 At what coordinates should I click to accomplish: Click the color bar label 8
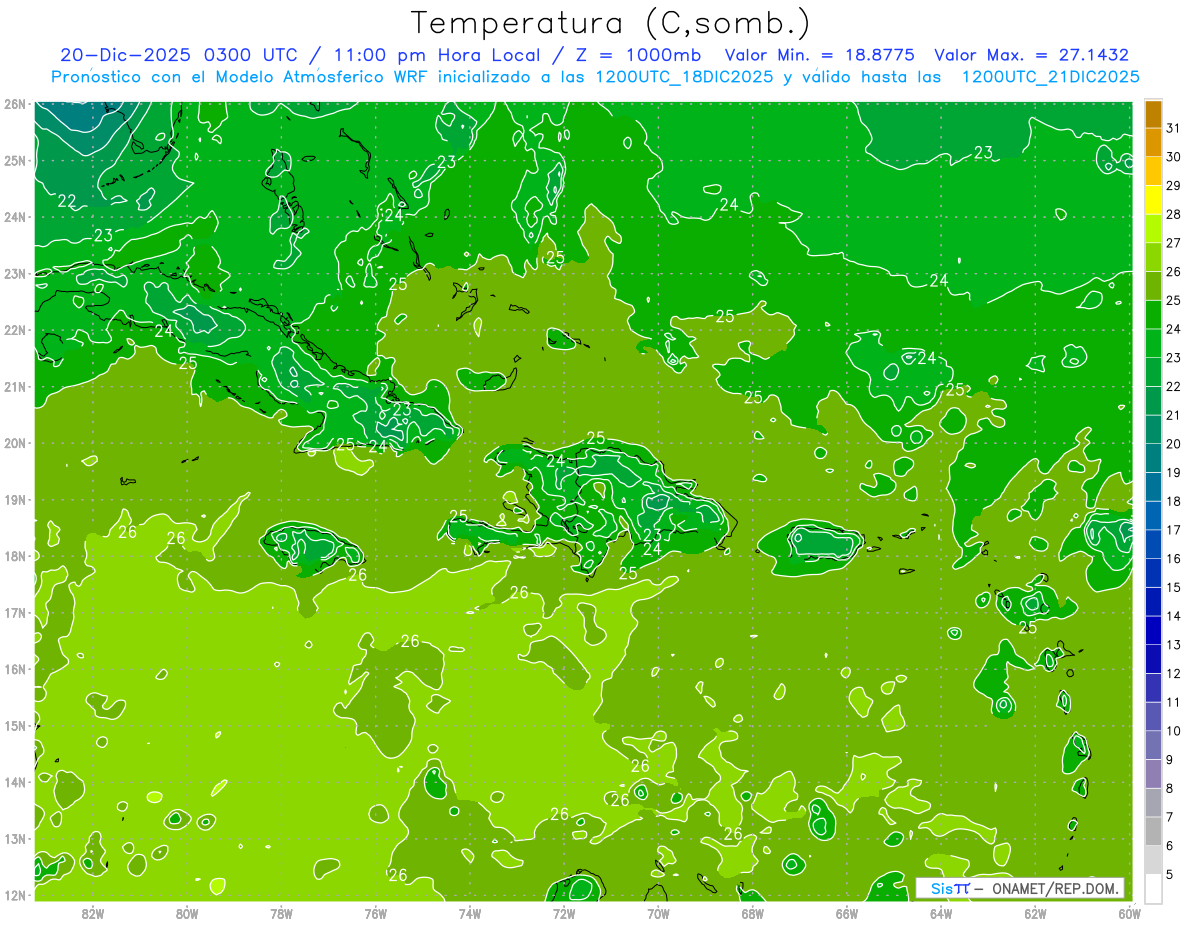click(x=1170, y=788)
